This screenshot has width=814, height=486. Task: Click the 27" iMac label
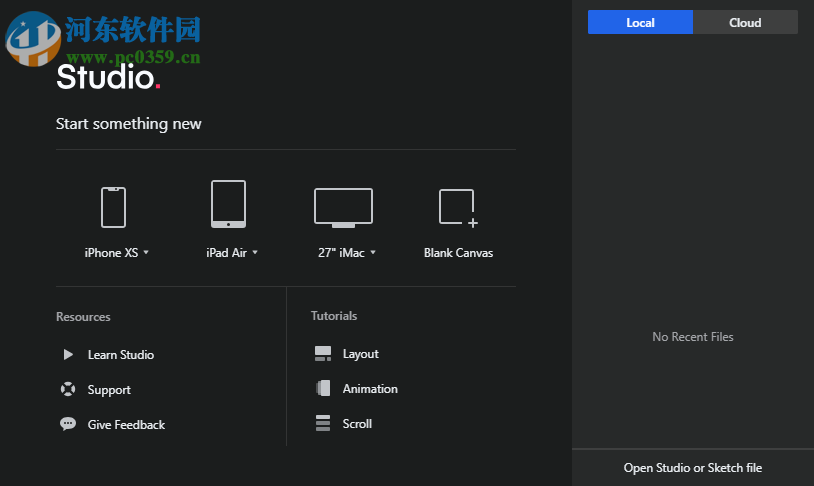tap(341, 253)
